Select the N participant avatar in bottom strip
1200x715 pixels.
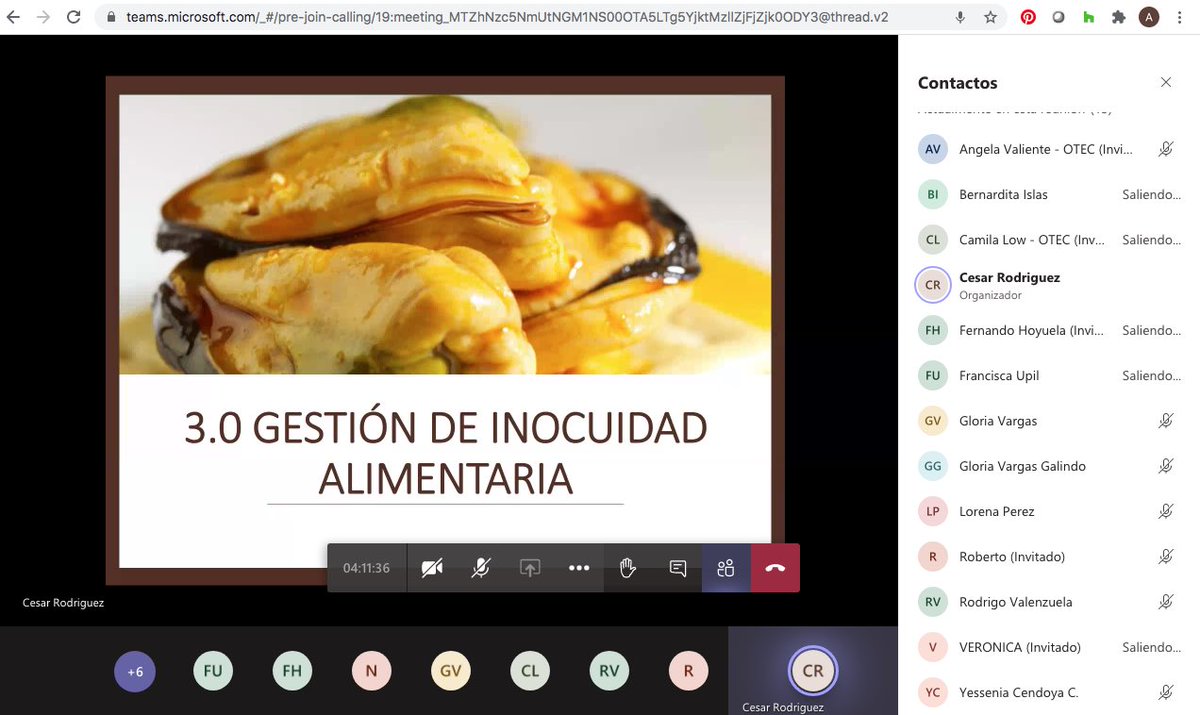pos(371,671)
